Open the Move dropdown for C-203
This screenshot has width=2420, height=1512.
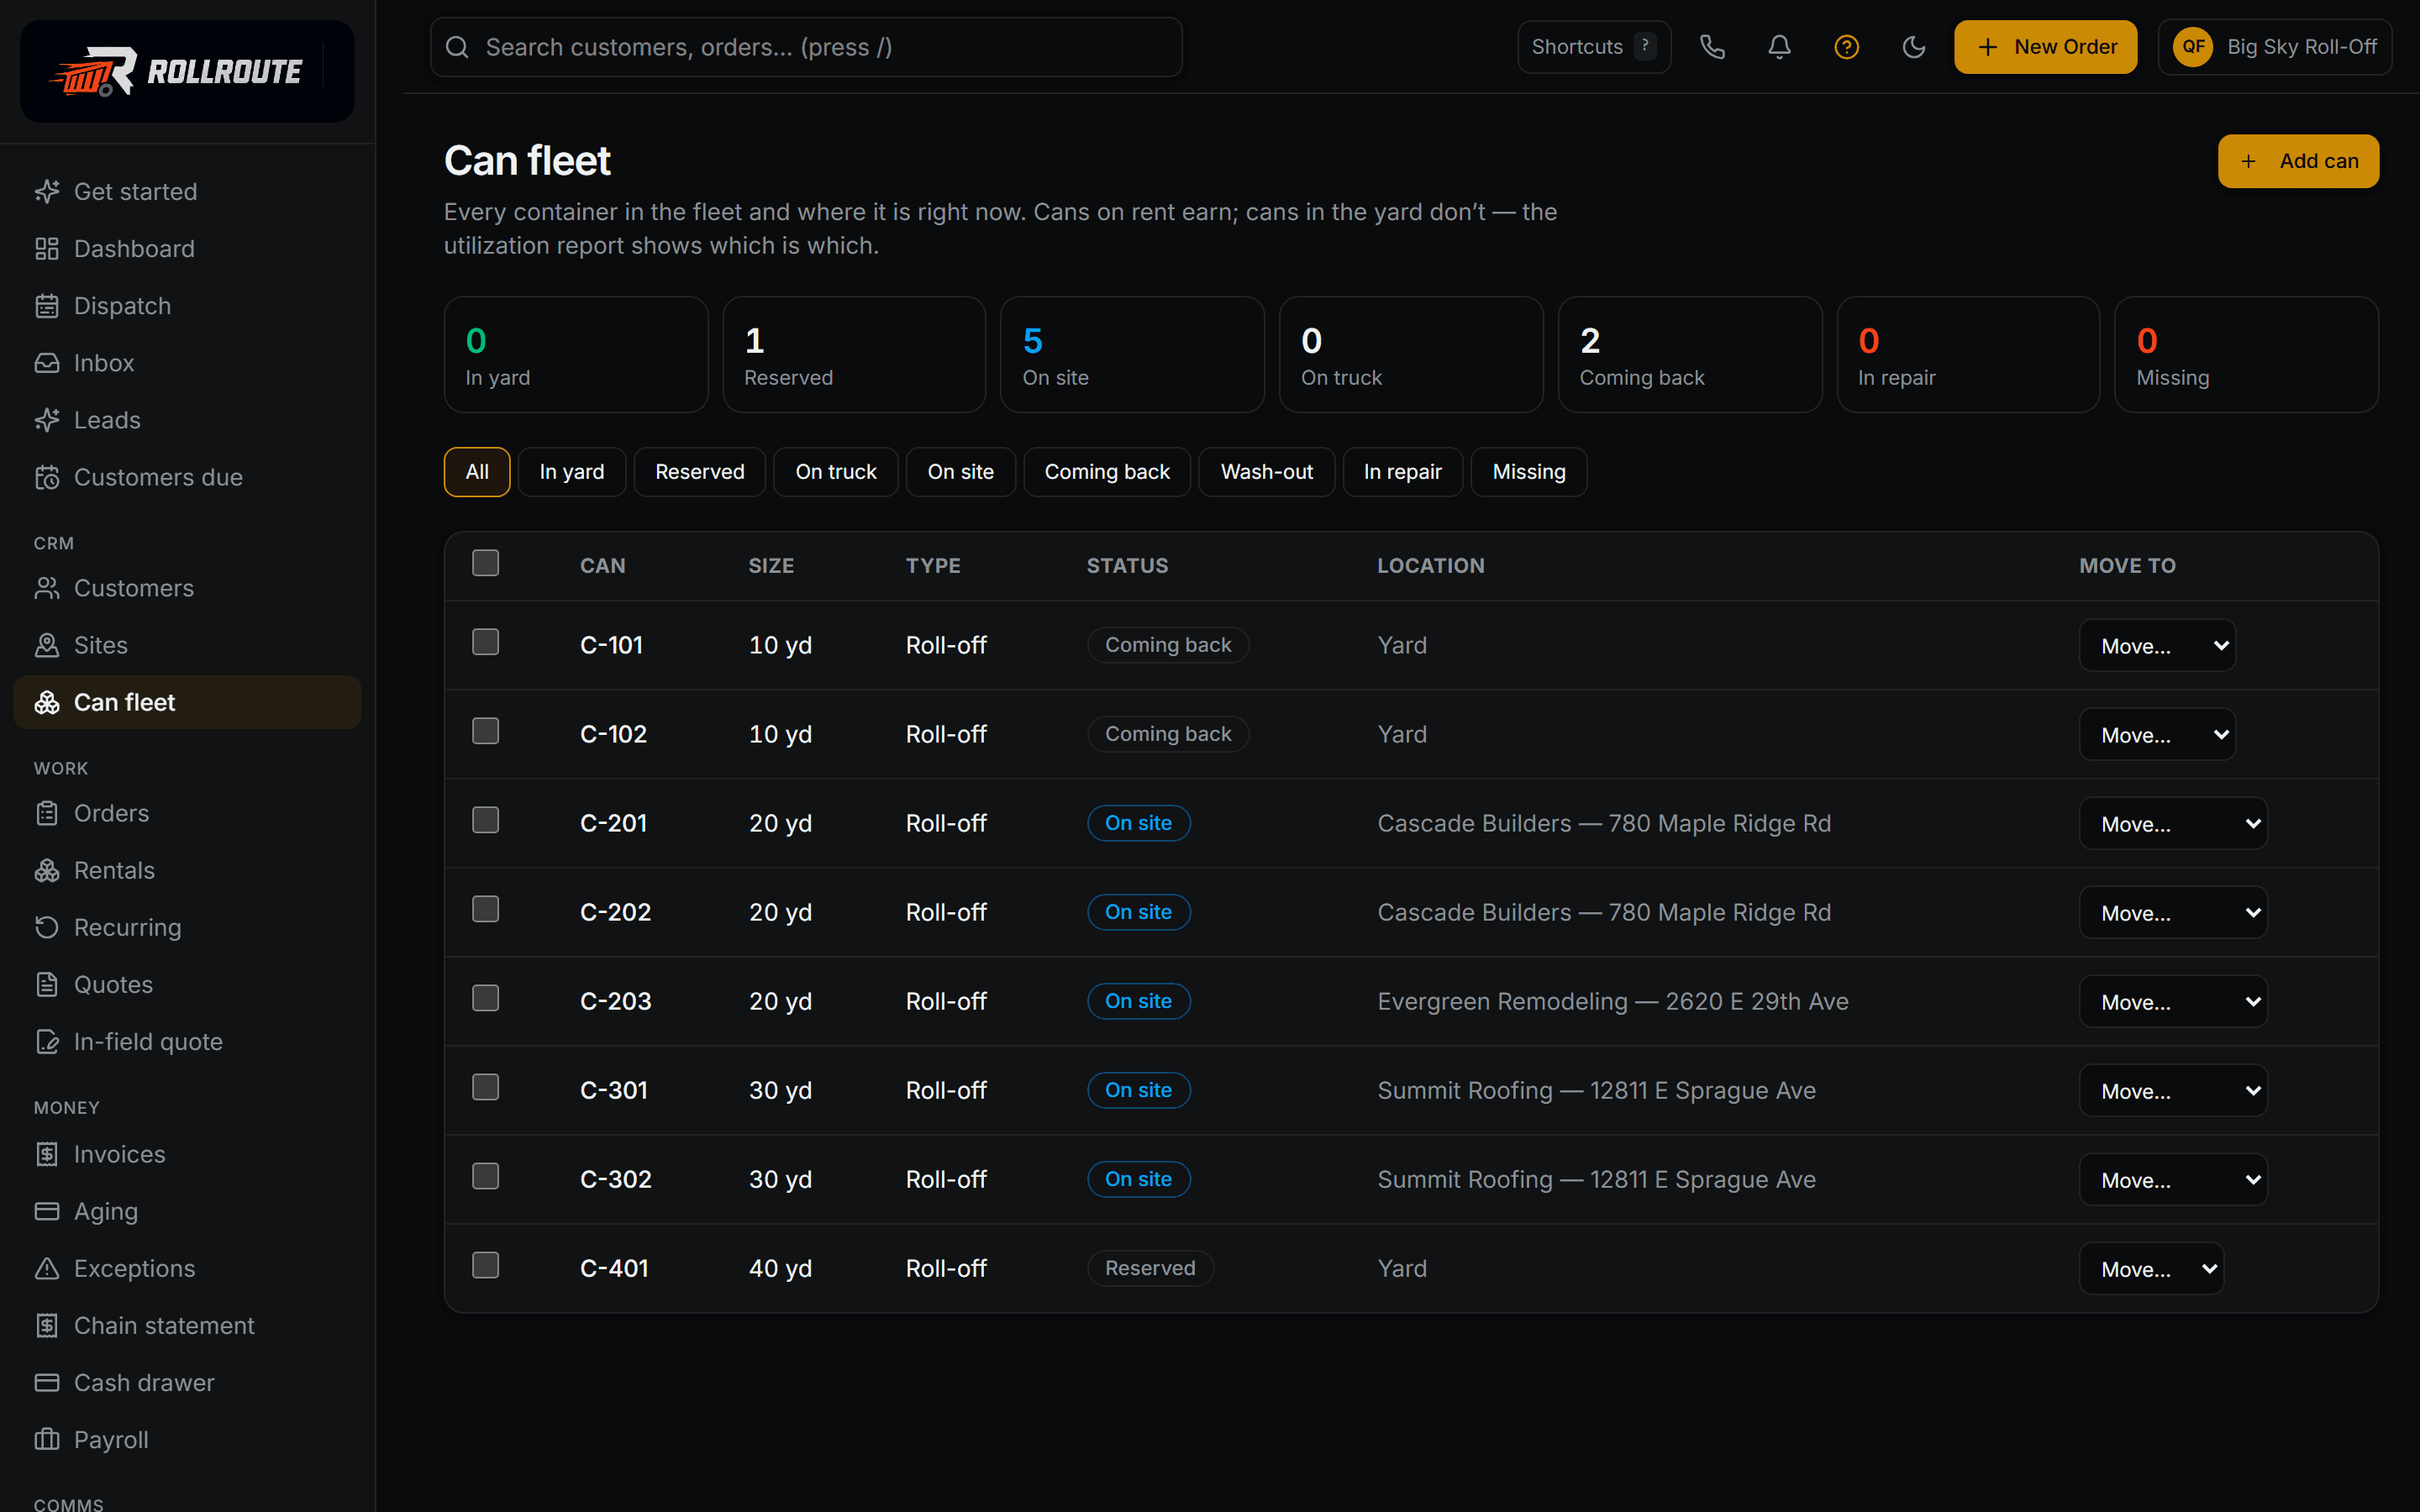pyautogui.click(x=2173, y=1001)
